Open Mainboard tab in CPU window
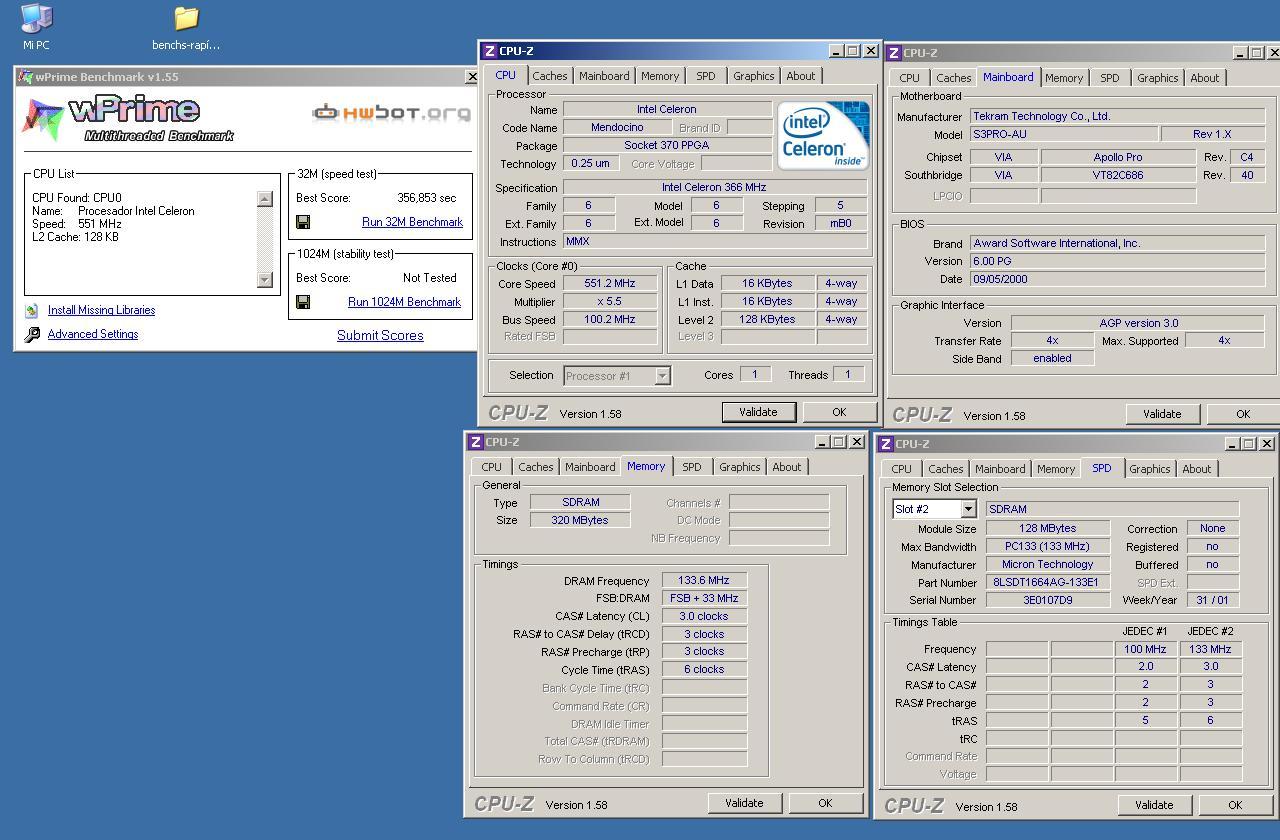The image size is (1280, 840). click(604, 76)
